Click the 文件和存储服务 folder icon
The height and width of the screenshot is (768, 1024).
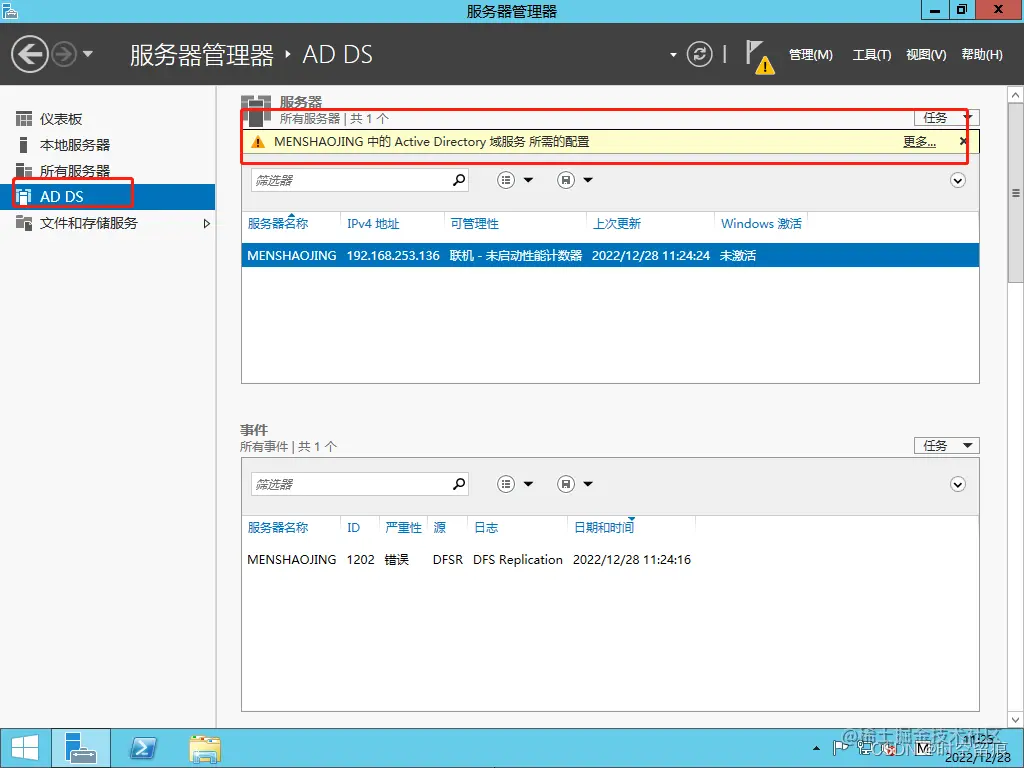(24, 223)
